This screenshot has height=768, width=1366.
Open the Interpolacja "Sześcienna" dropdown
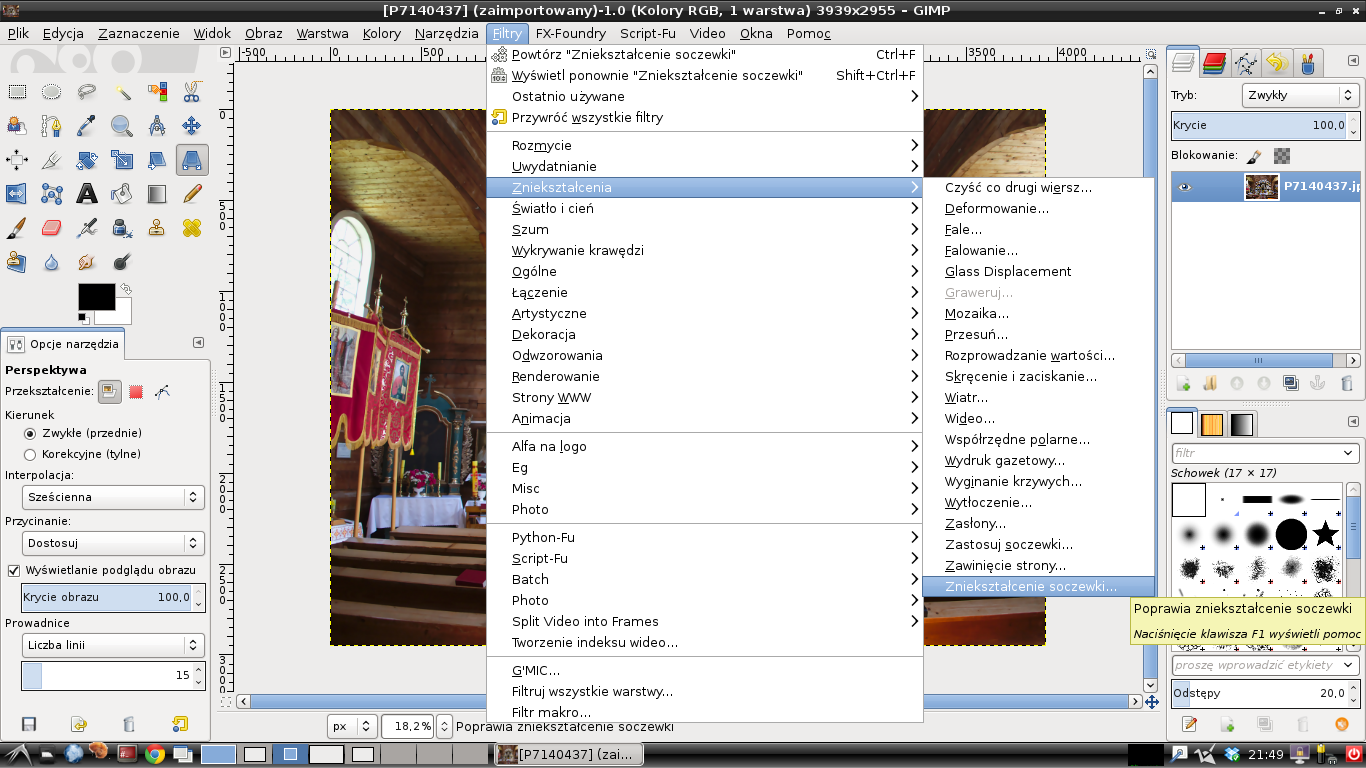pyautogui.click(x=113, y=497)
